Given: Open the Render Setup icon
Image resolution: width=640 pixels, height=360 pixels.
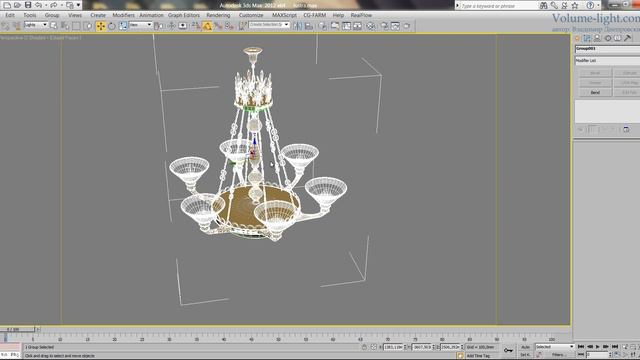Looking at the screenshot, I should tap(384, 26).
